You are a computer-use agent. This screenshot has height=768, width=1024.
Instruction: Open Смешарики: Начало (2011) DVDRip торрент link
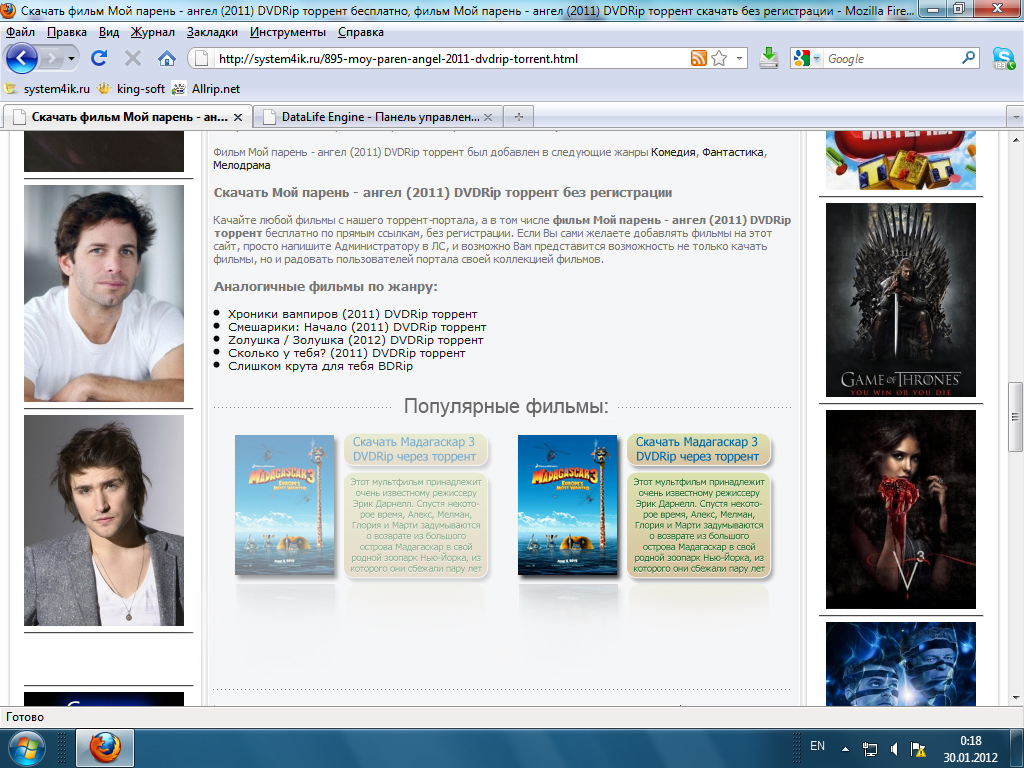(357, 327)
